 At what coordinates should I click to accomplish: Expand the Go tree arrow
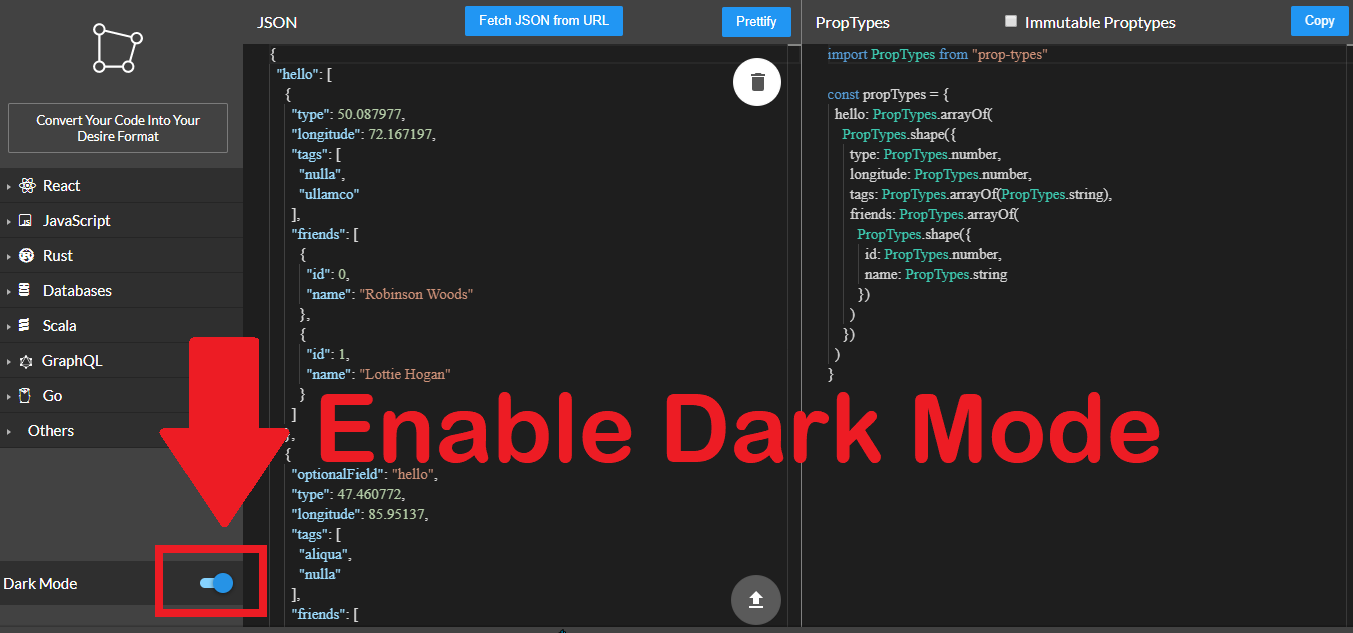[8, 397]
